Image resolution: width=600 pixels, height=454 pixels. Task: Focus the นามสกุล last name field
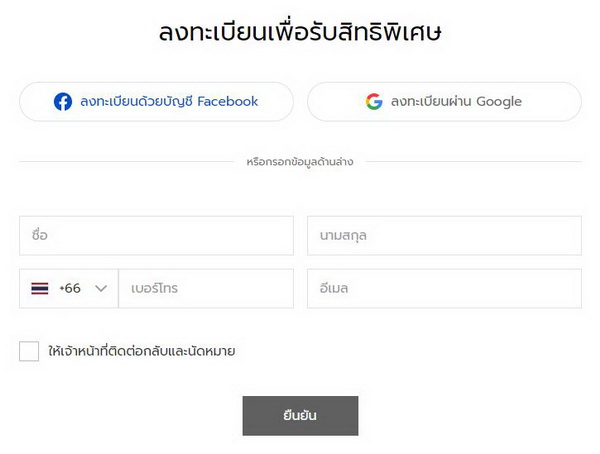click(x=444, y=235)
